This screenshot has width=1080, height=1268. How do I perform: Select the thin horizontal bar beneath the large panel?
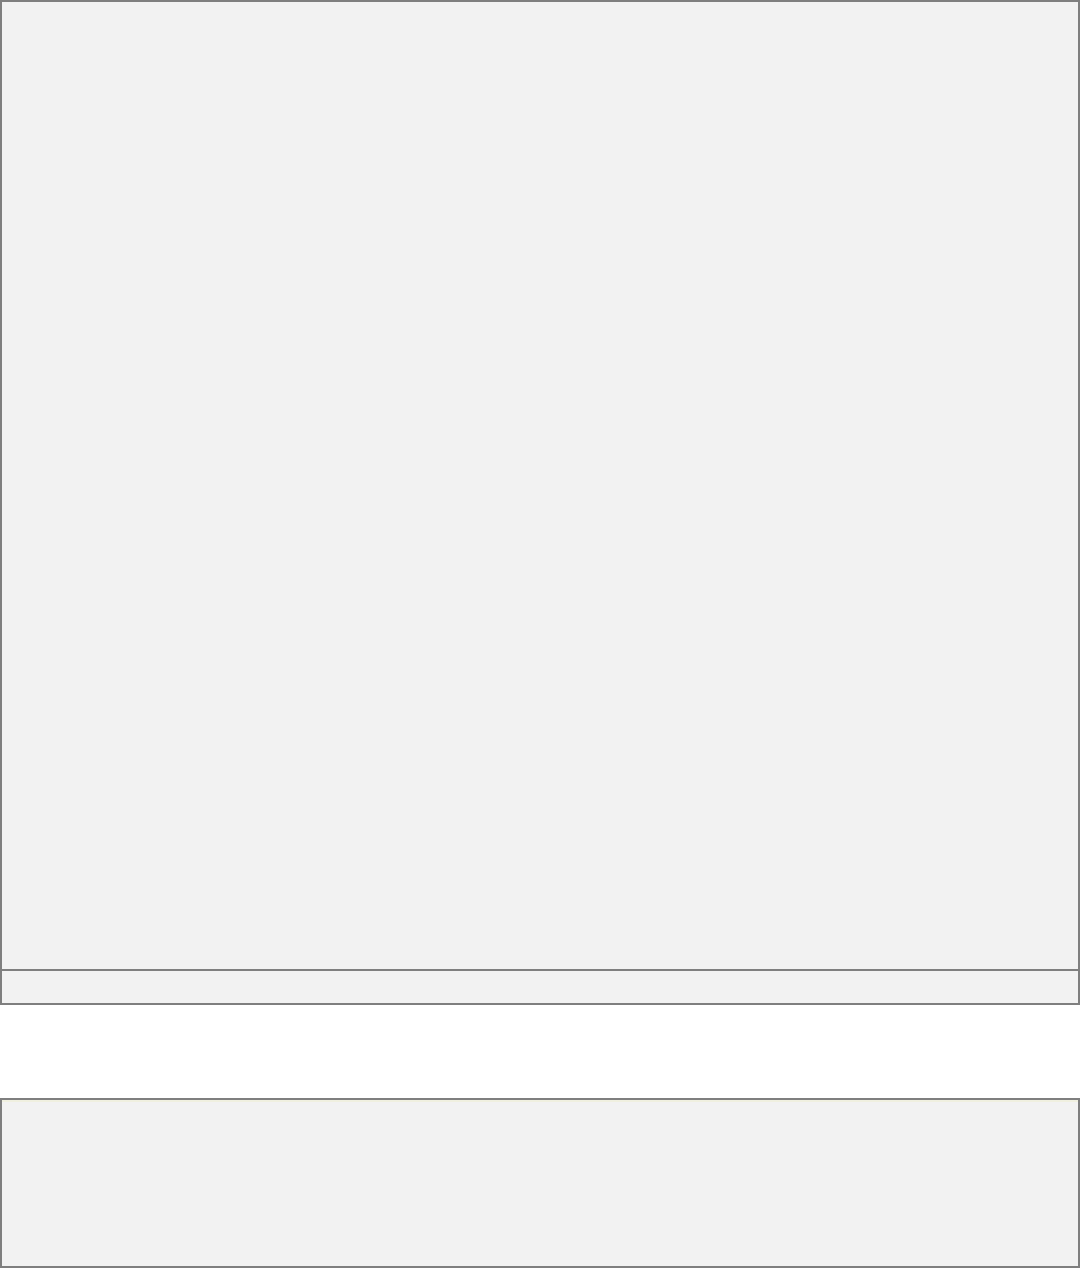pyautogui.click(x=540, y=987)
